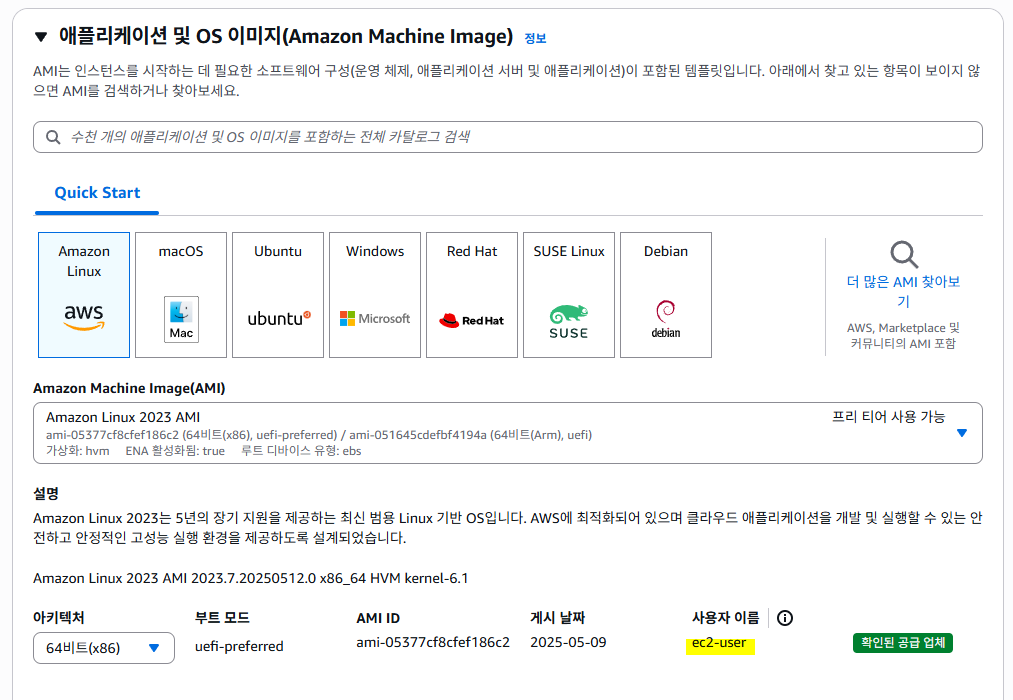1013x700 pixels.
Task: Select the Red Hat AMI tile
Action: pyautogui.click(x=472, y=295)
